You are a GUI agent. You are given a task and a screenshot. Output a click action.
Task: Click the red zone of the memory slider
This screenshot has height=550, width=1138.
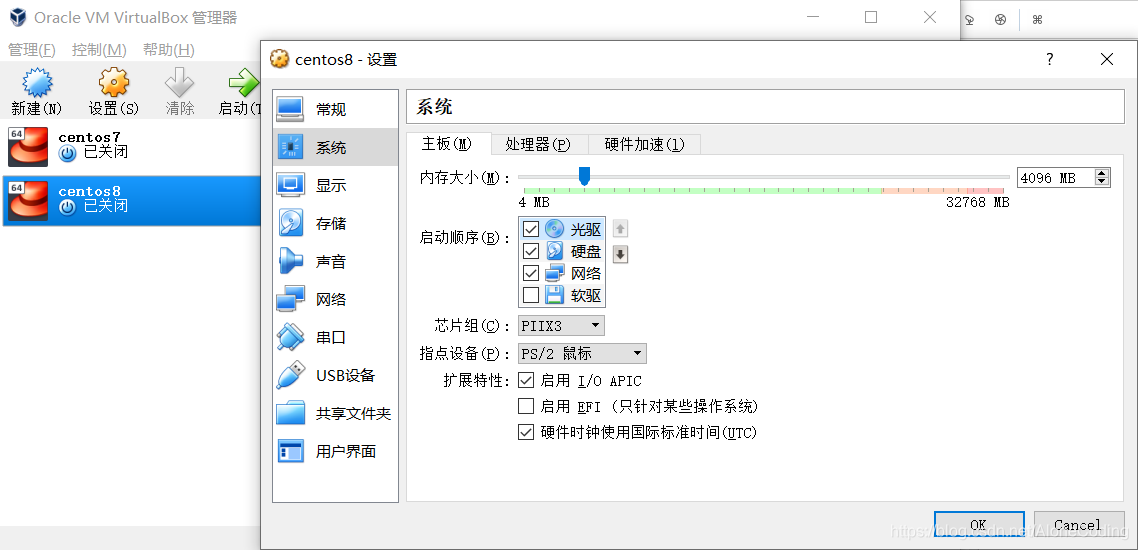point(986,190)
